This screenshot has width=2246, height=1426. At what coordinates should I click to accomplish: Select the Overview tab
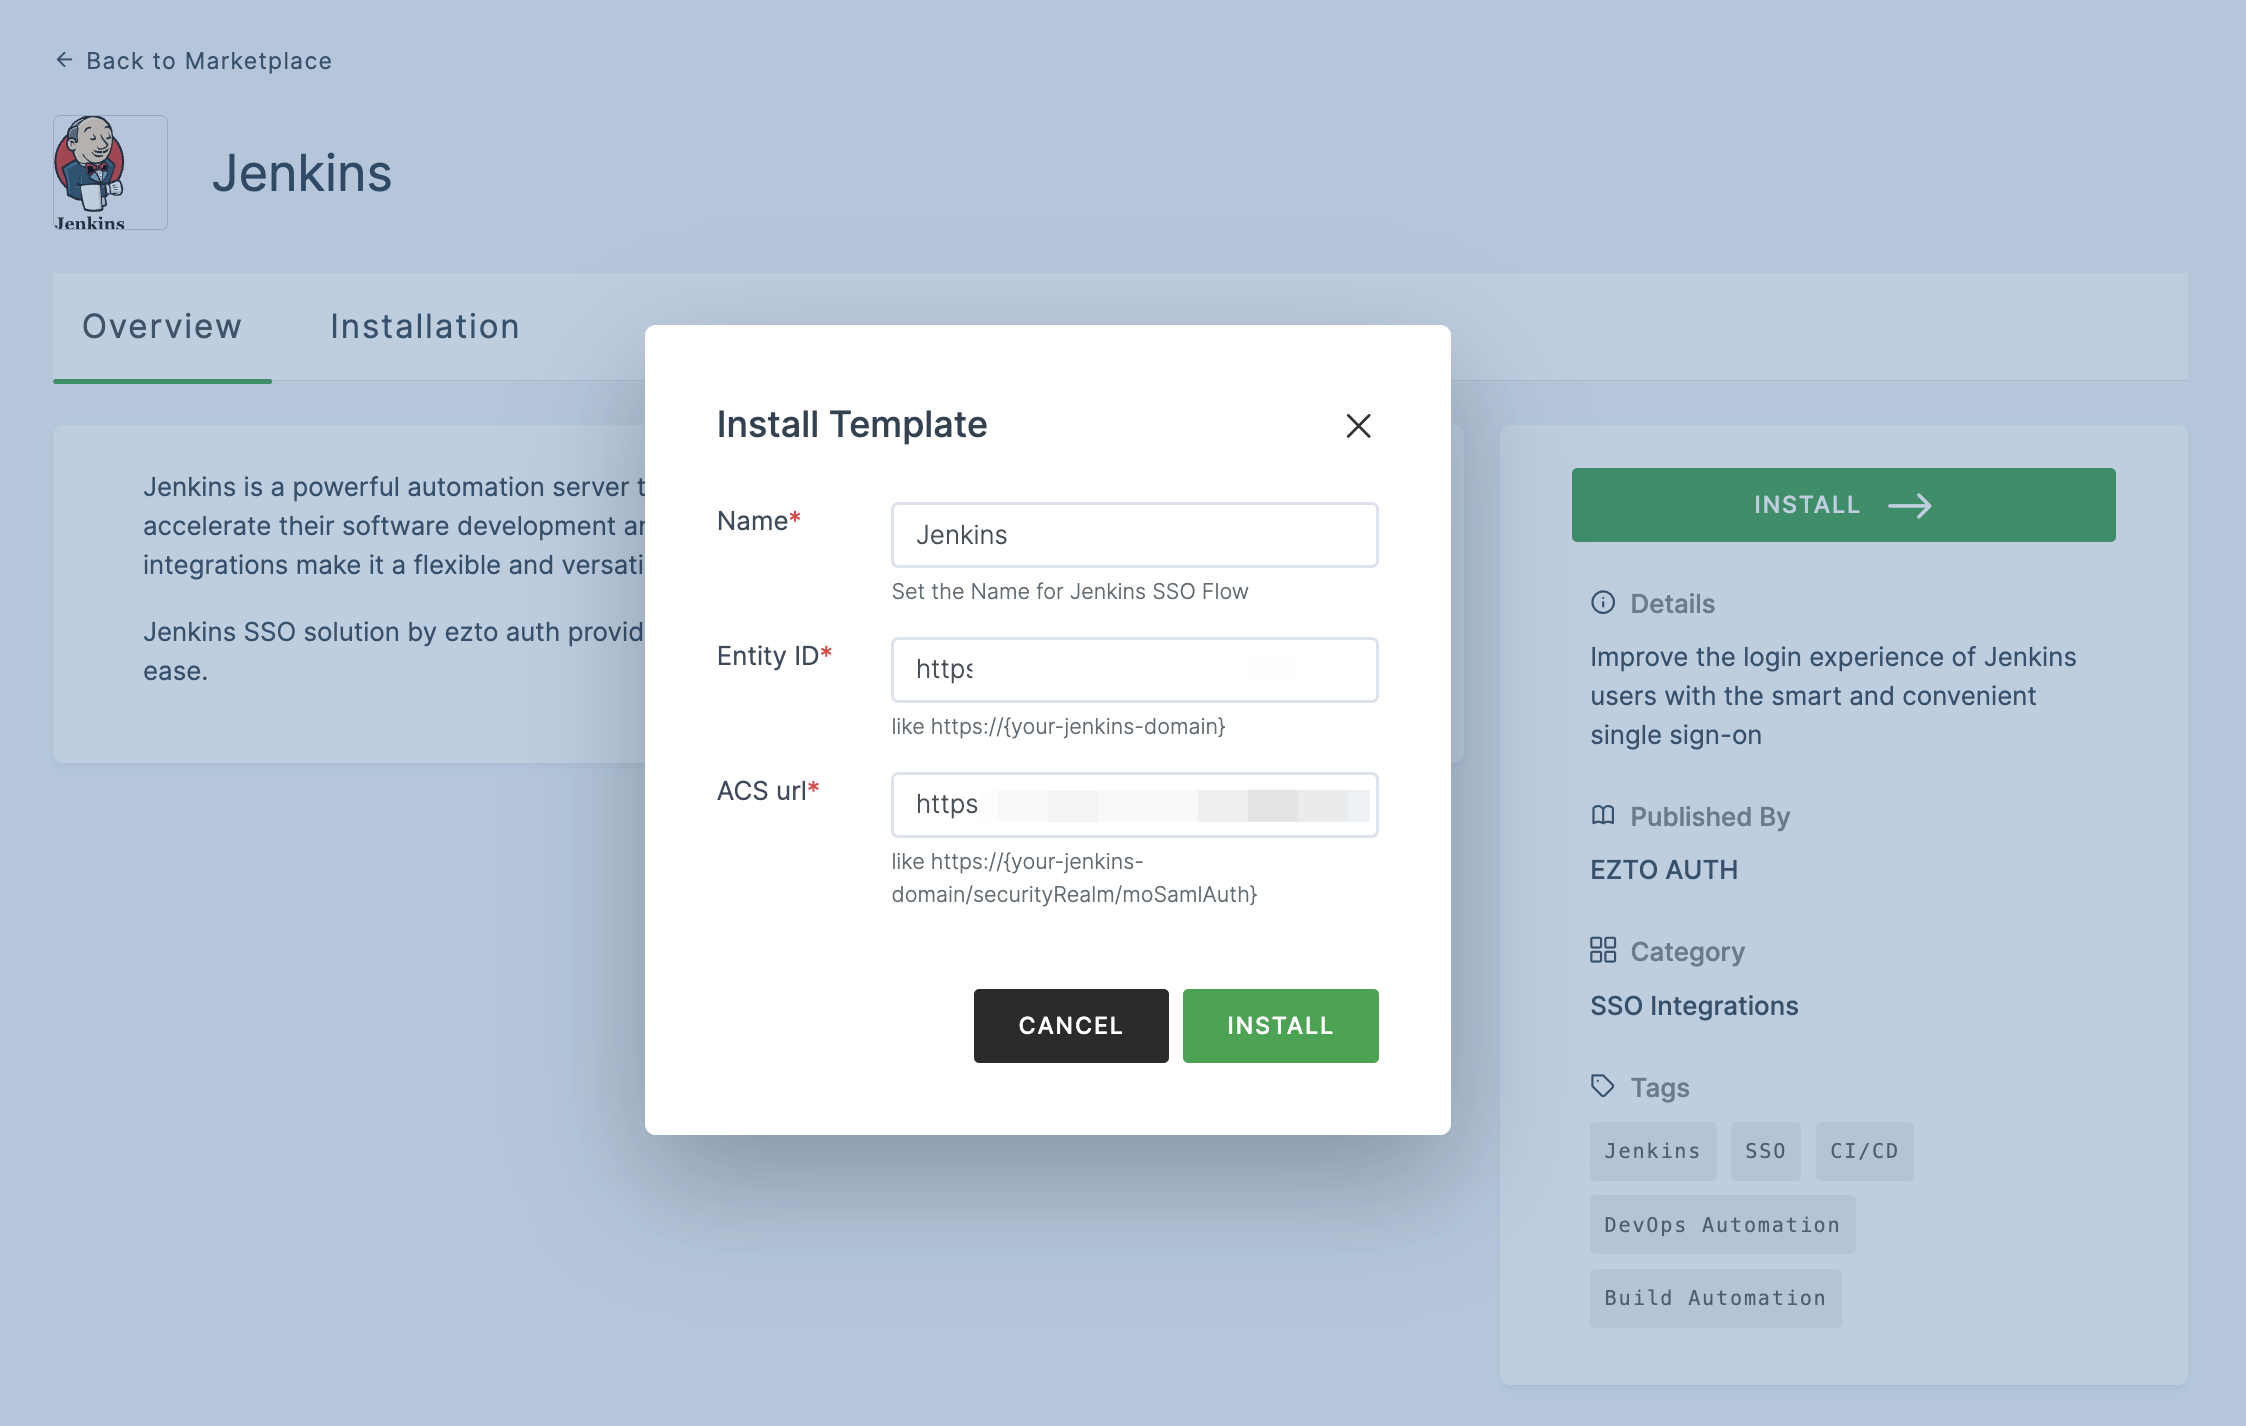(160, 324)
